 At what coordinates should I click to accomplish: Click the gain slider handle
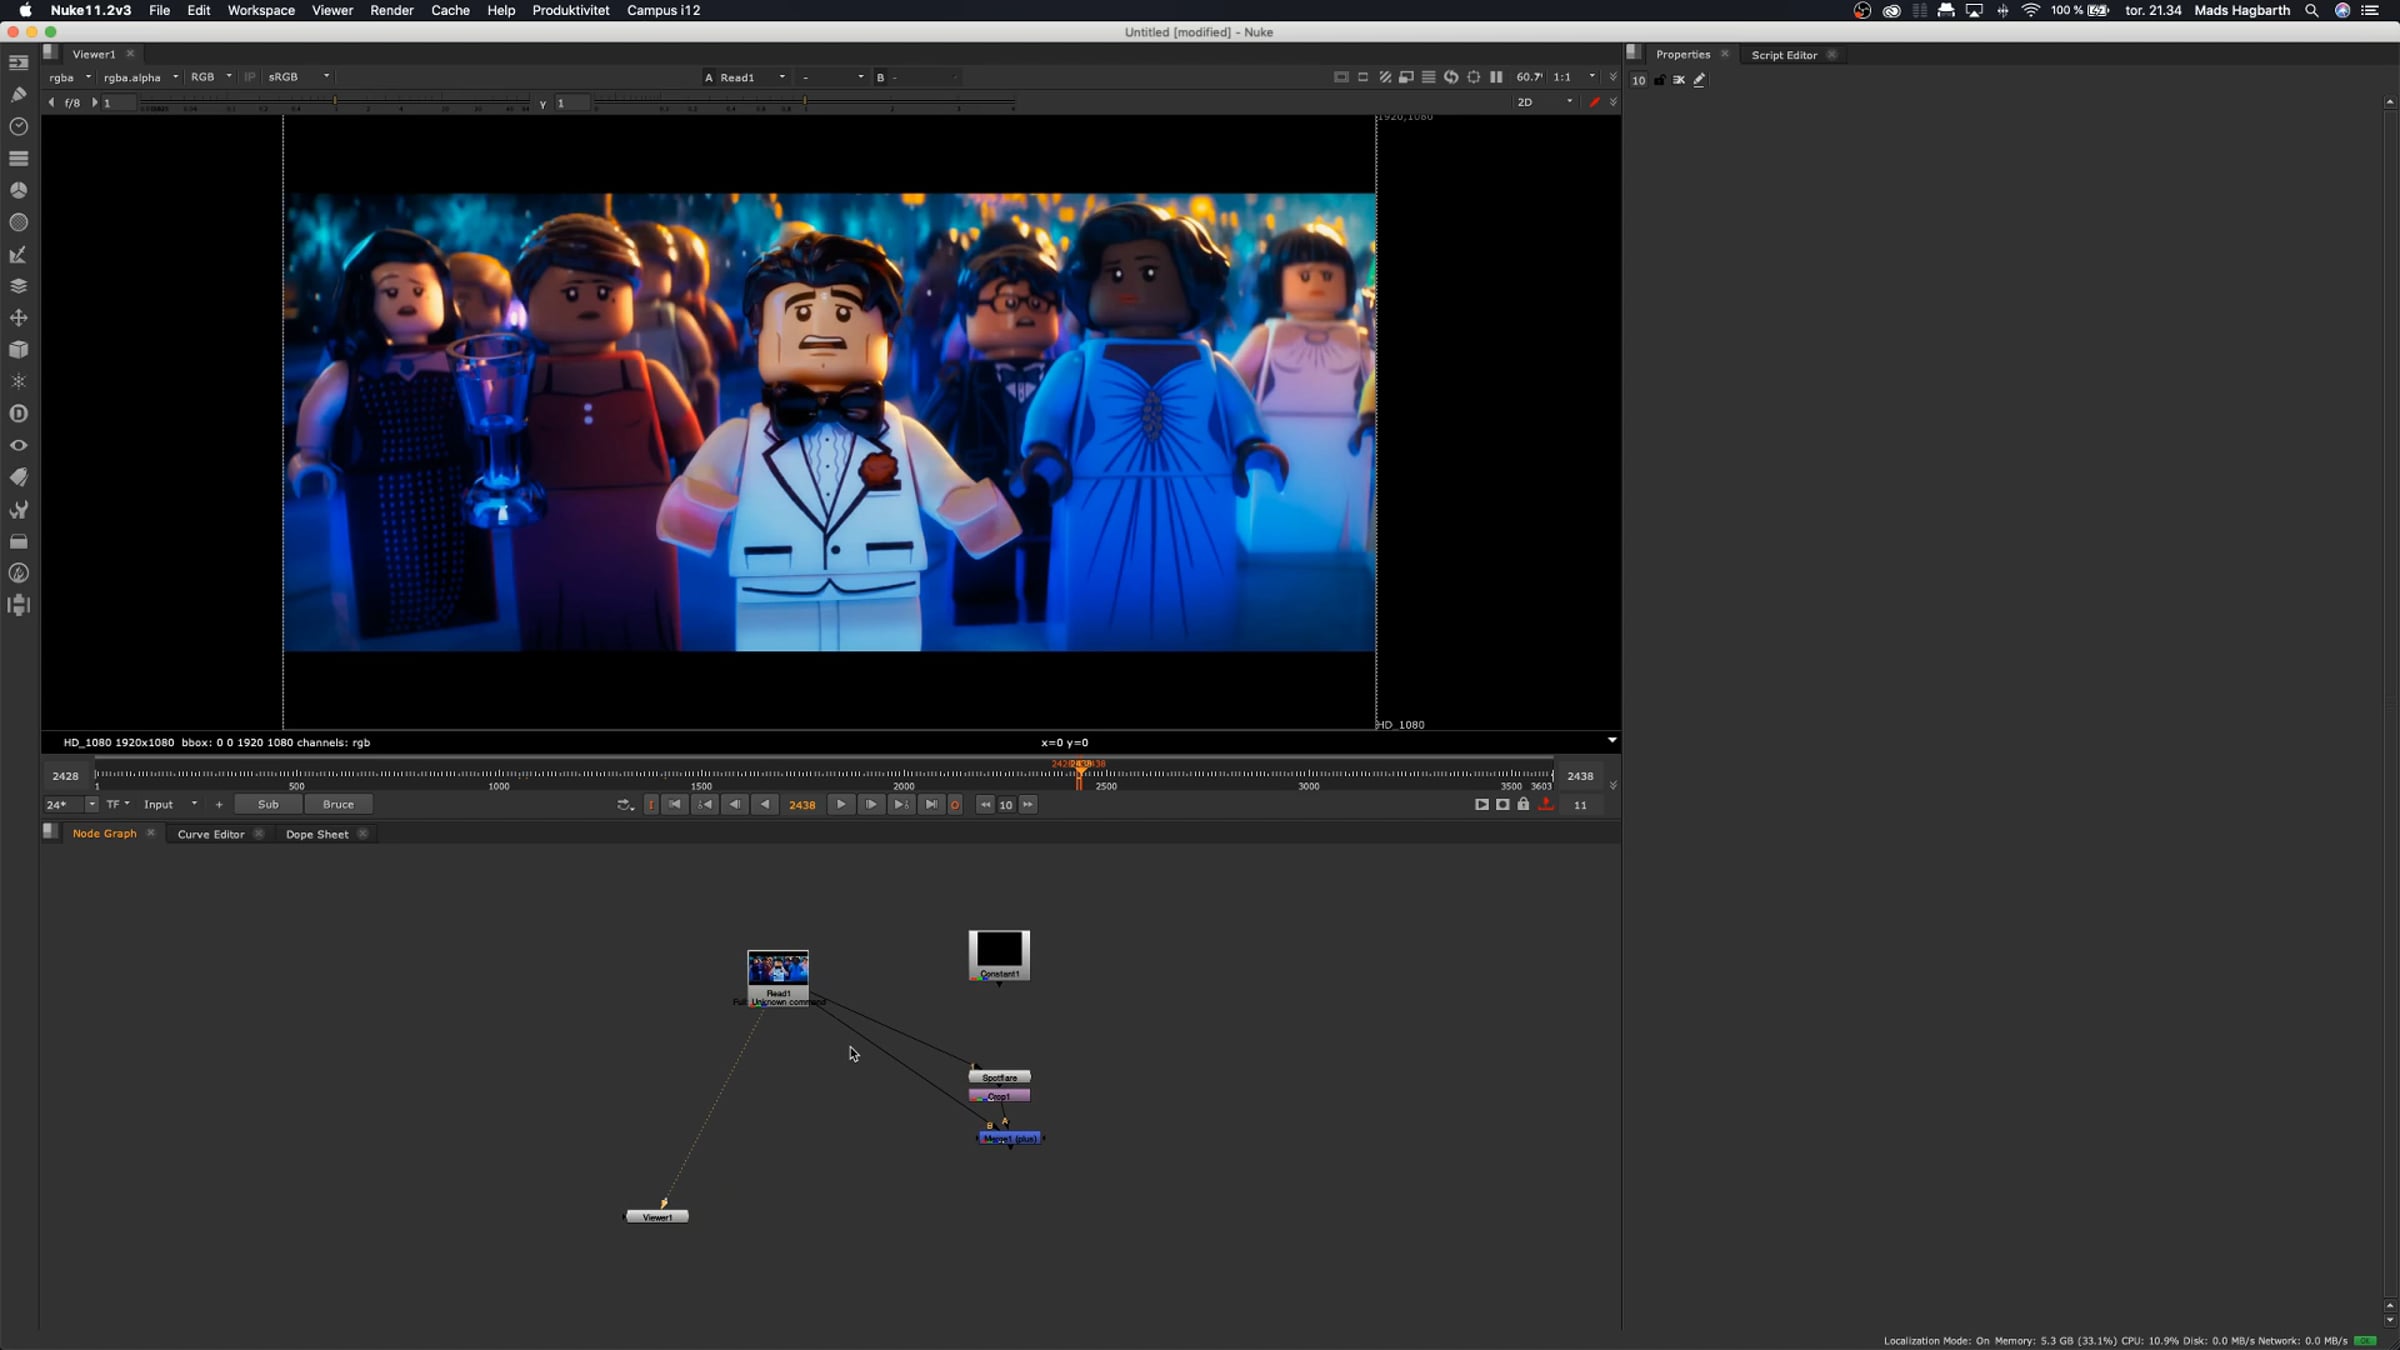335,101
